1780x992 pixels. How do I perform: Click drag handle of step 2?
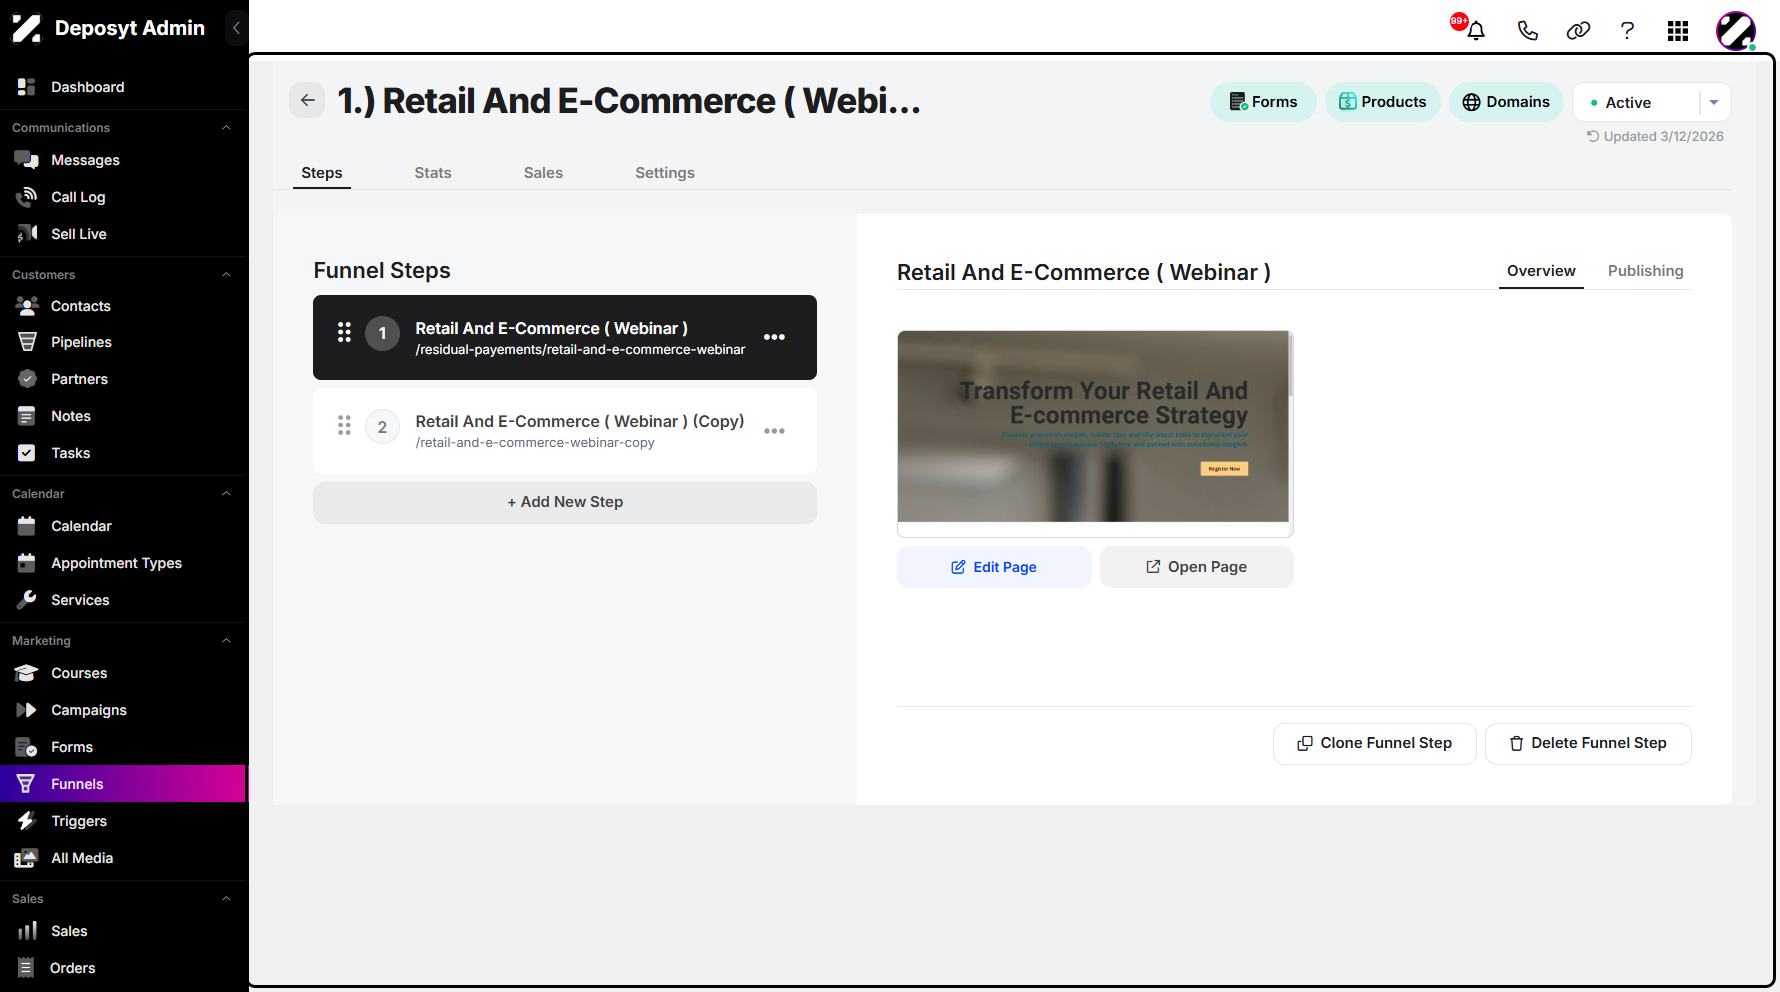pyautogui.click(x=344, y=425)
